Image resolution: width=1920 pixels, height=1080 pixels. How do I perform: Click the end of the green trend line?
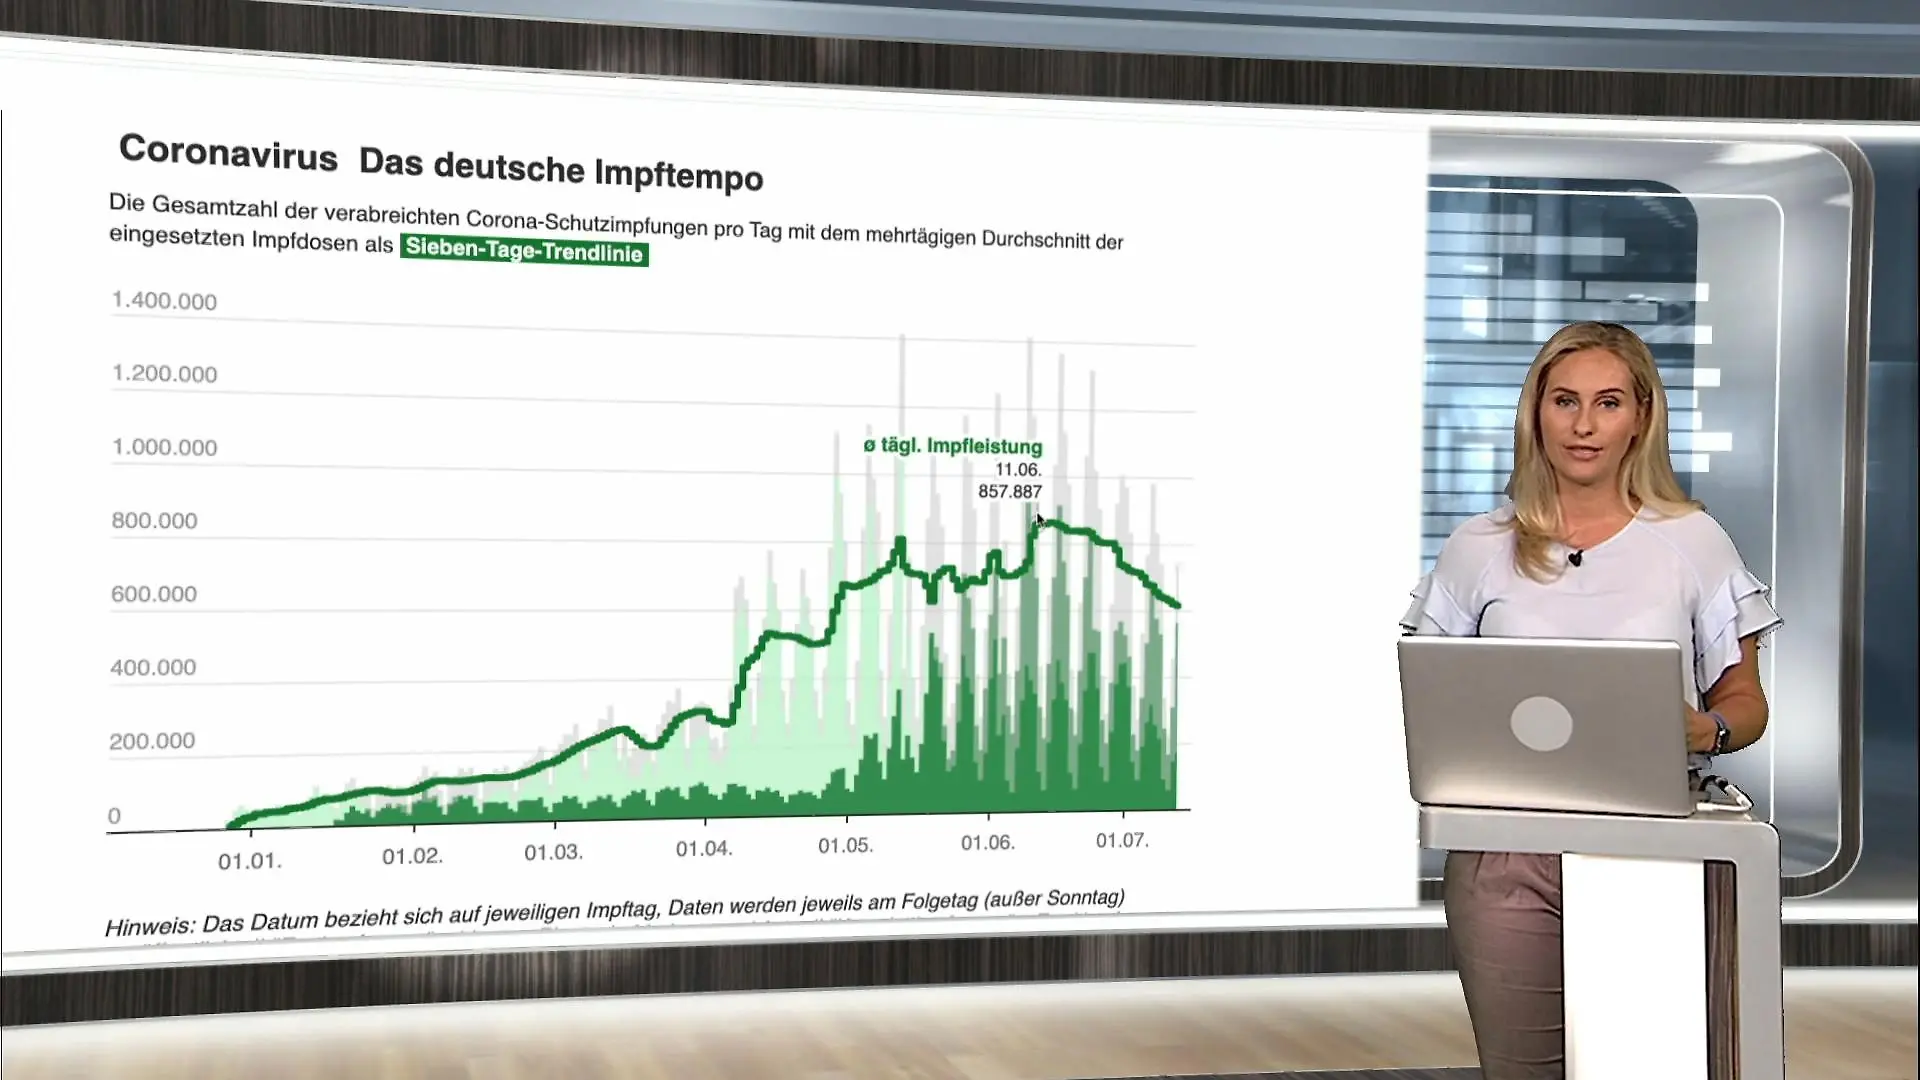coord(1177,604)
